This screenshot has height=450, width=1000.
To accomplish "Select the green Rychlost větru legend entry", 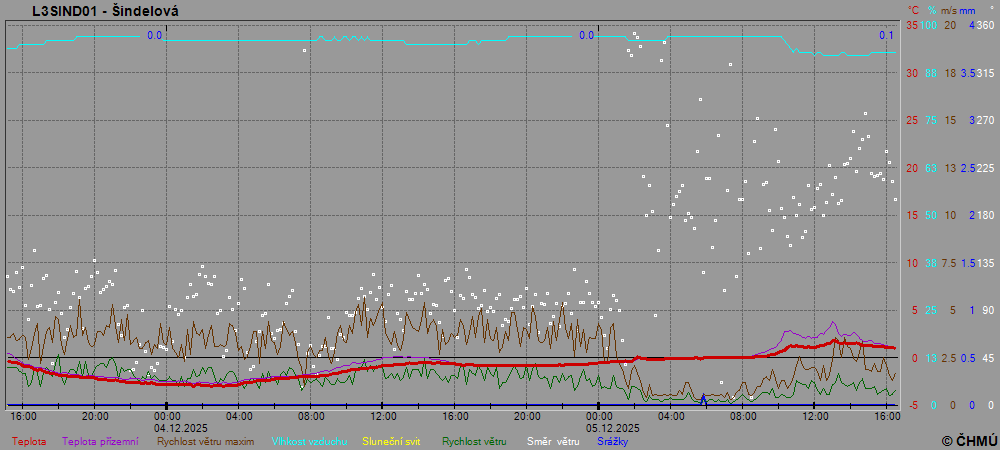I will tap(474, 441).
